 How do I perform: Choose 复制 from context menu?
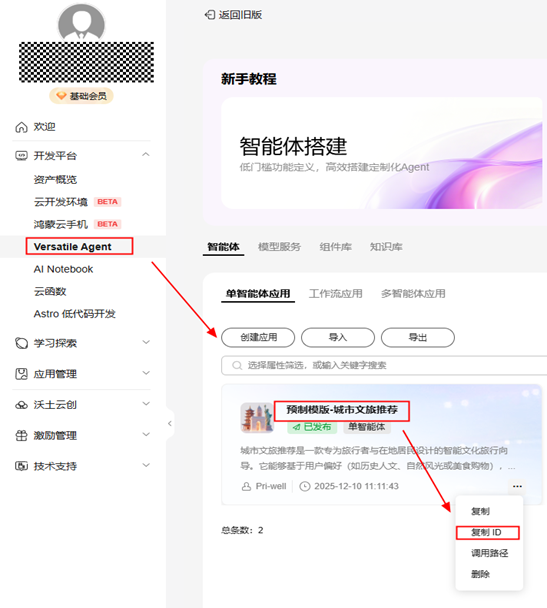[x=480, y=511]
